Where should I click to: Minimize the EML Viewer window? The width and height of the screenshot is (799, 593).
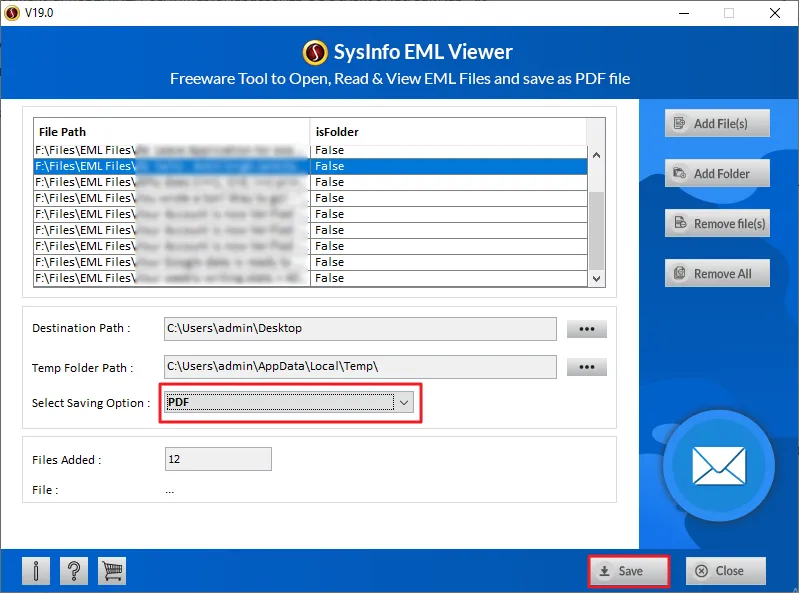[684, 13]
